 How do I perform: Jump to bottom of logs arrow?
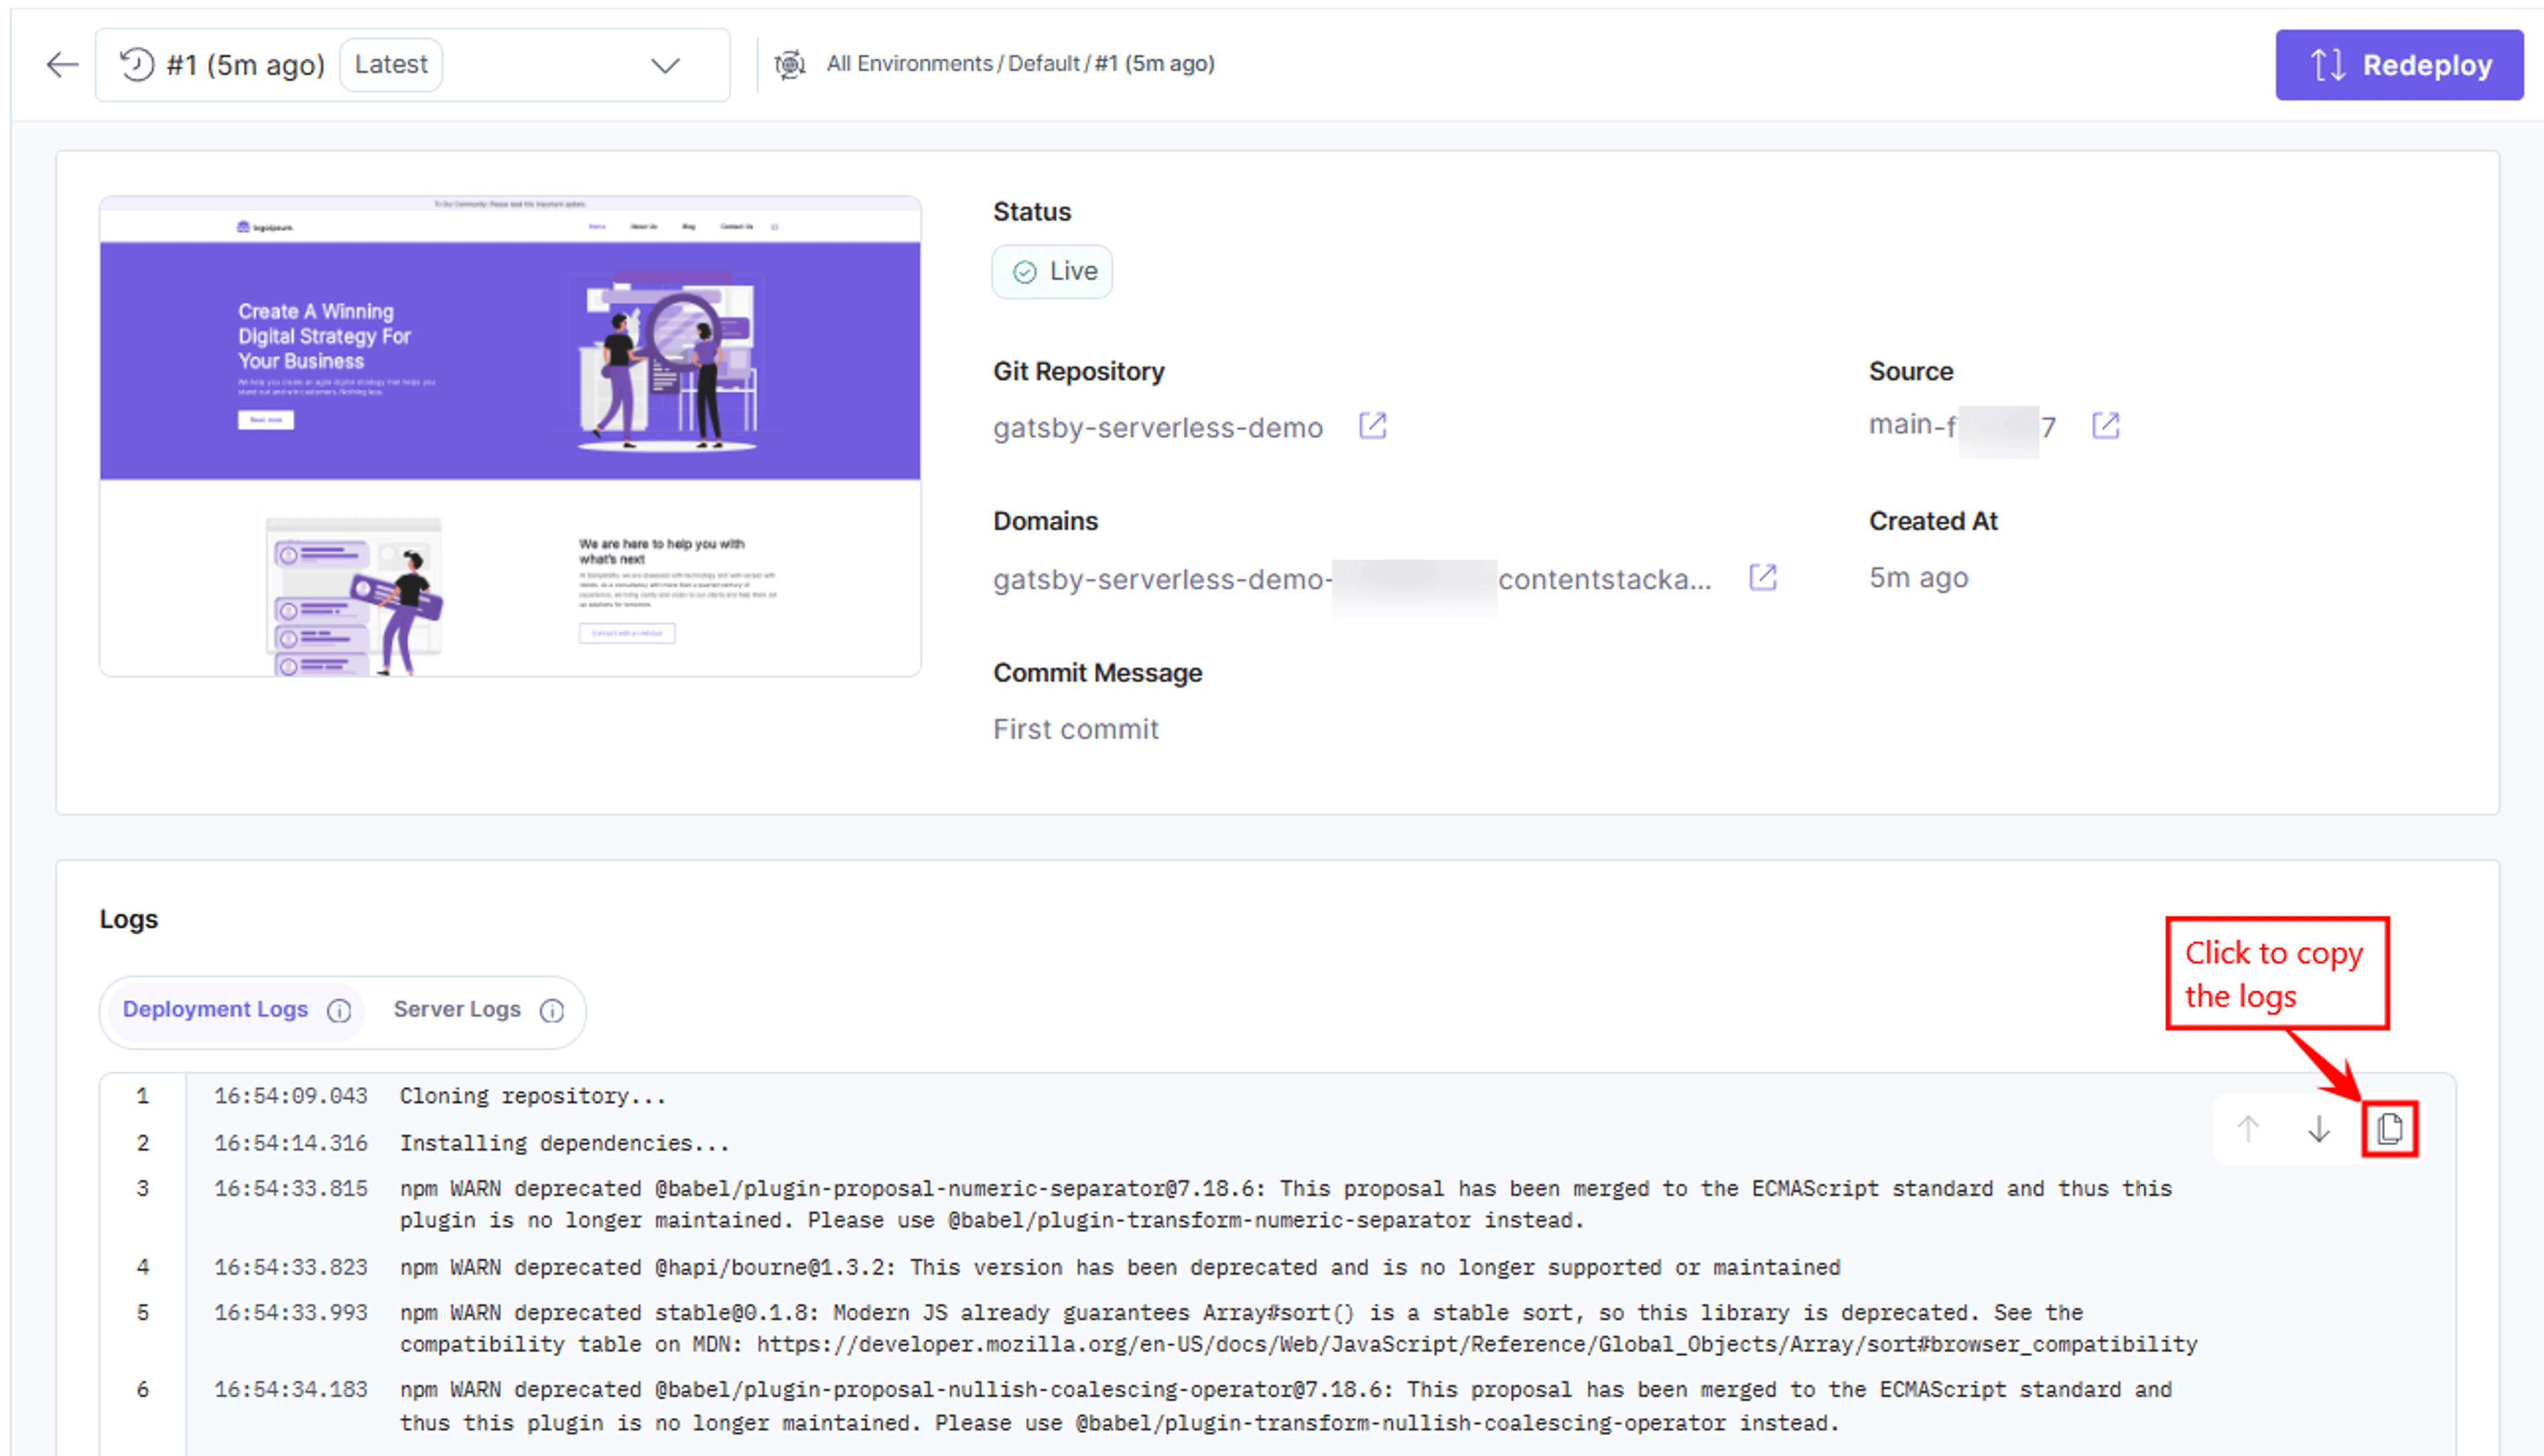coord(2319,1129)
